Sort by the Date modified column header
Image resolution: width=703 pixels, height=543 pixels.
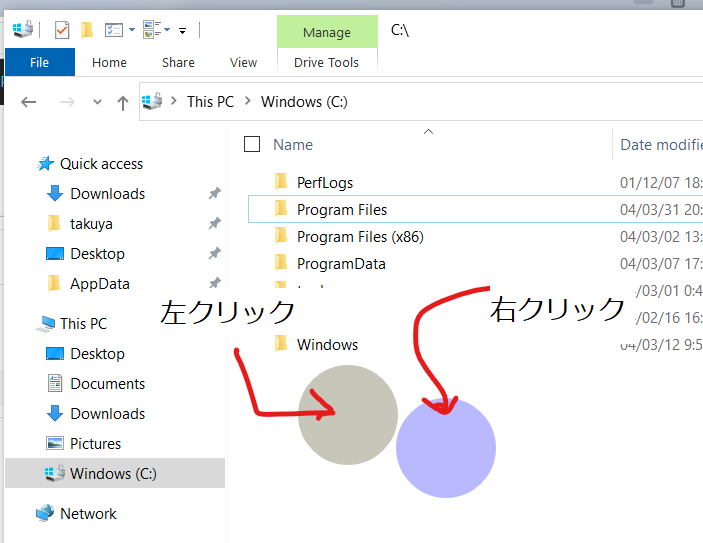(x=661, y=145)
